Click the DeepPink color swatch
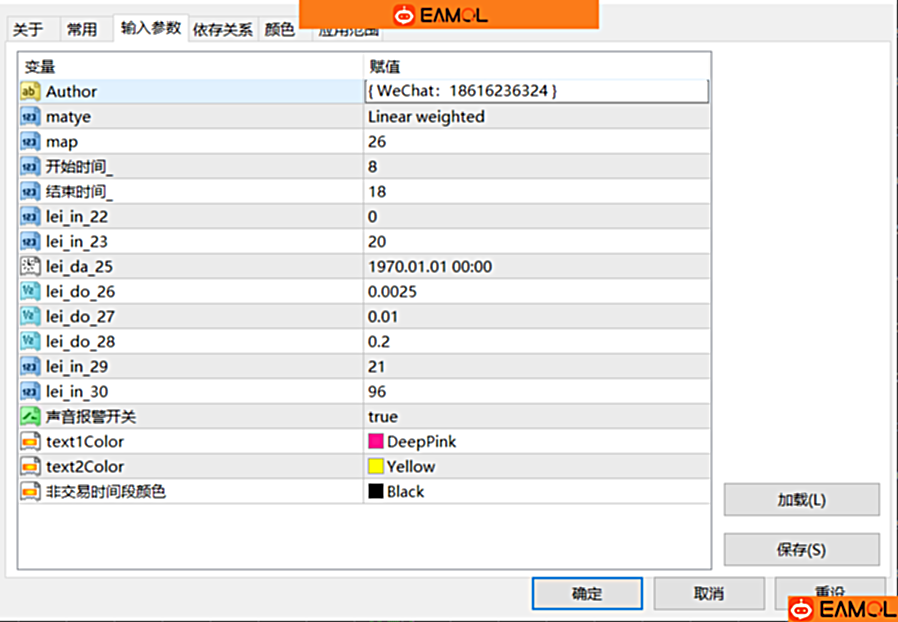 tap(376, 442)
